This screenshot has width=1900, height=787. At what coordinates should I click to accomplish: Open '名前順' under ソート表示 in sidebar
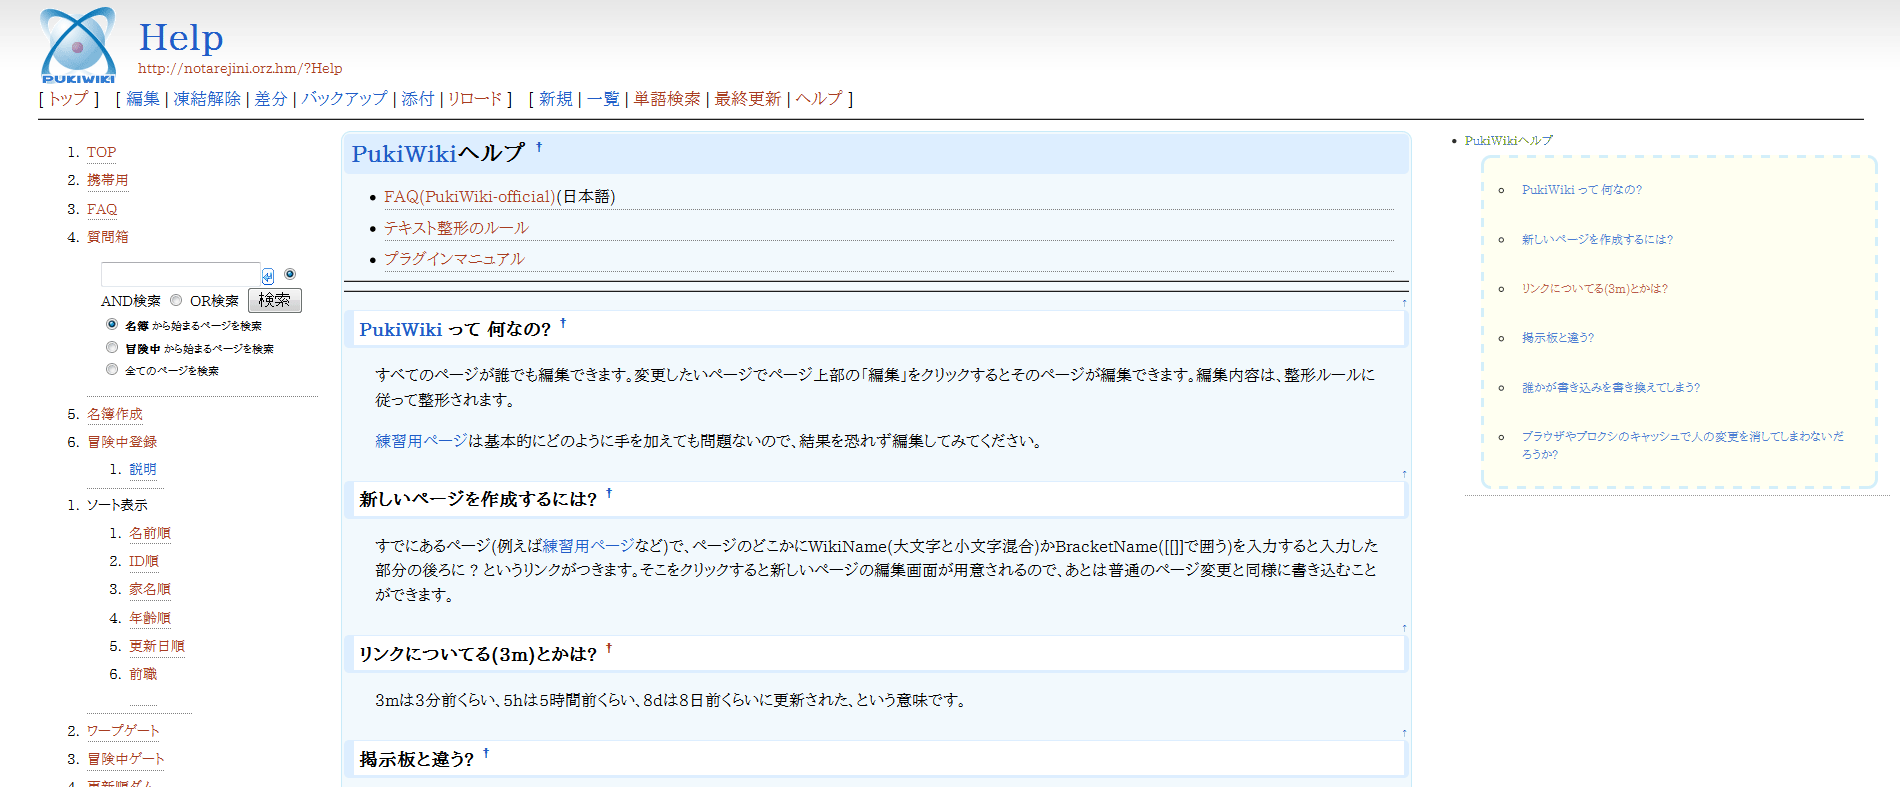tap(150, 533)
